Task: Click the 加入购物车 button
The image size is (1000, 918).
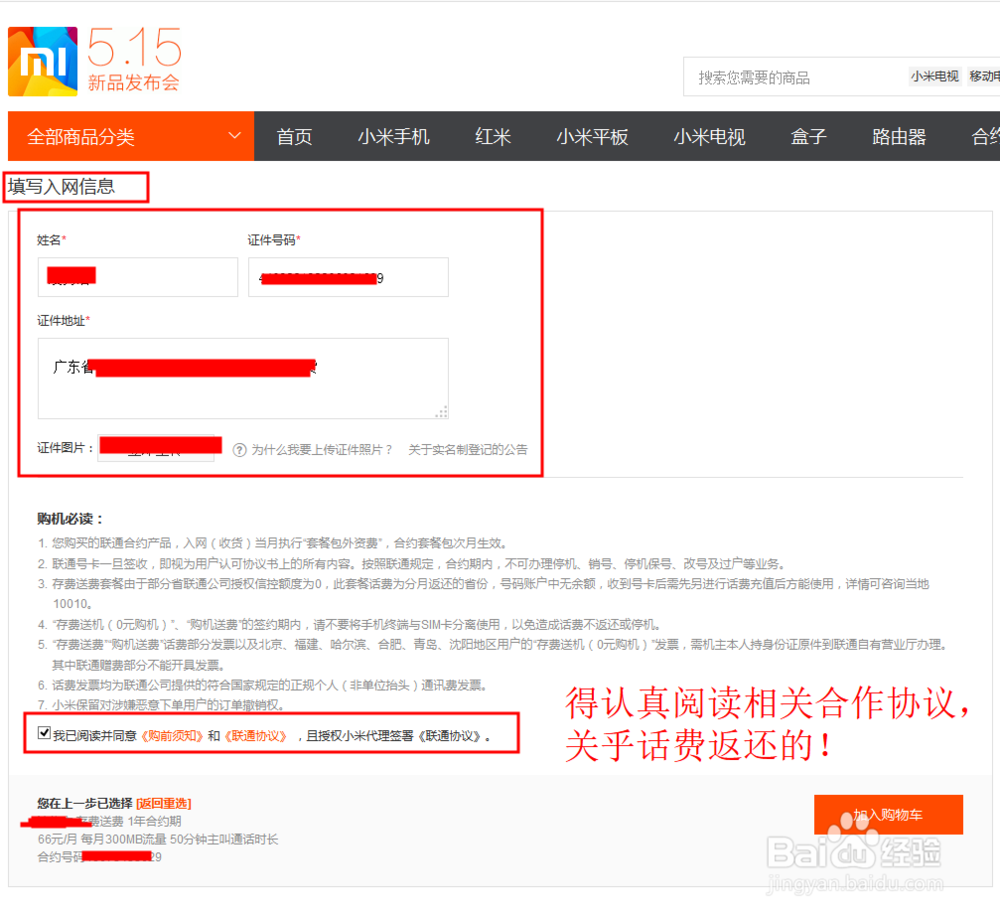Action: click(888, 815)
